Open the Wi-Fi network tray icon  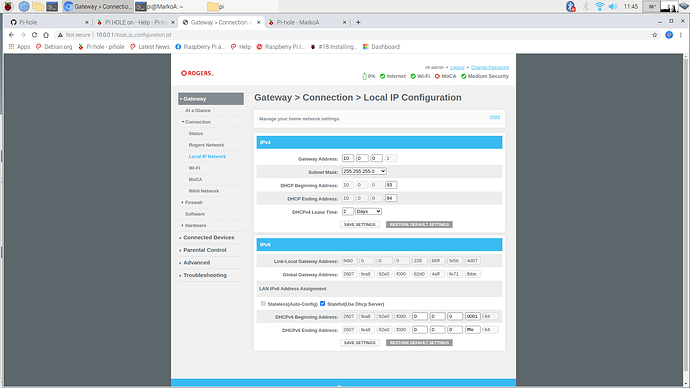(x=599, y=7)
